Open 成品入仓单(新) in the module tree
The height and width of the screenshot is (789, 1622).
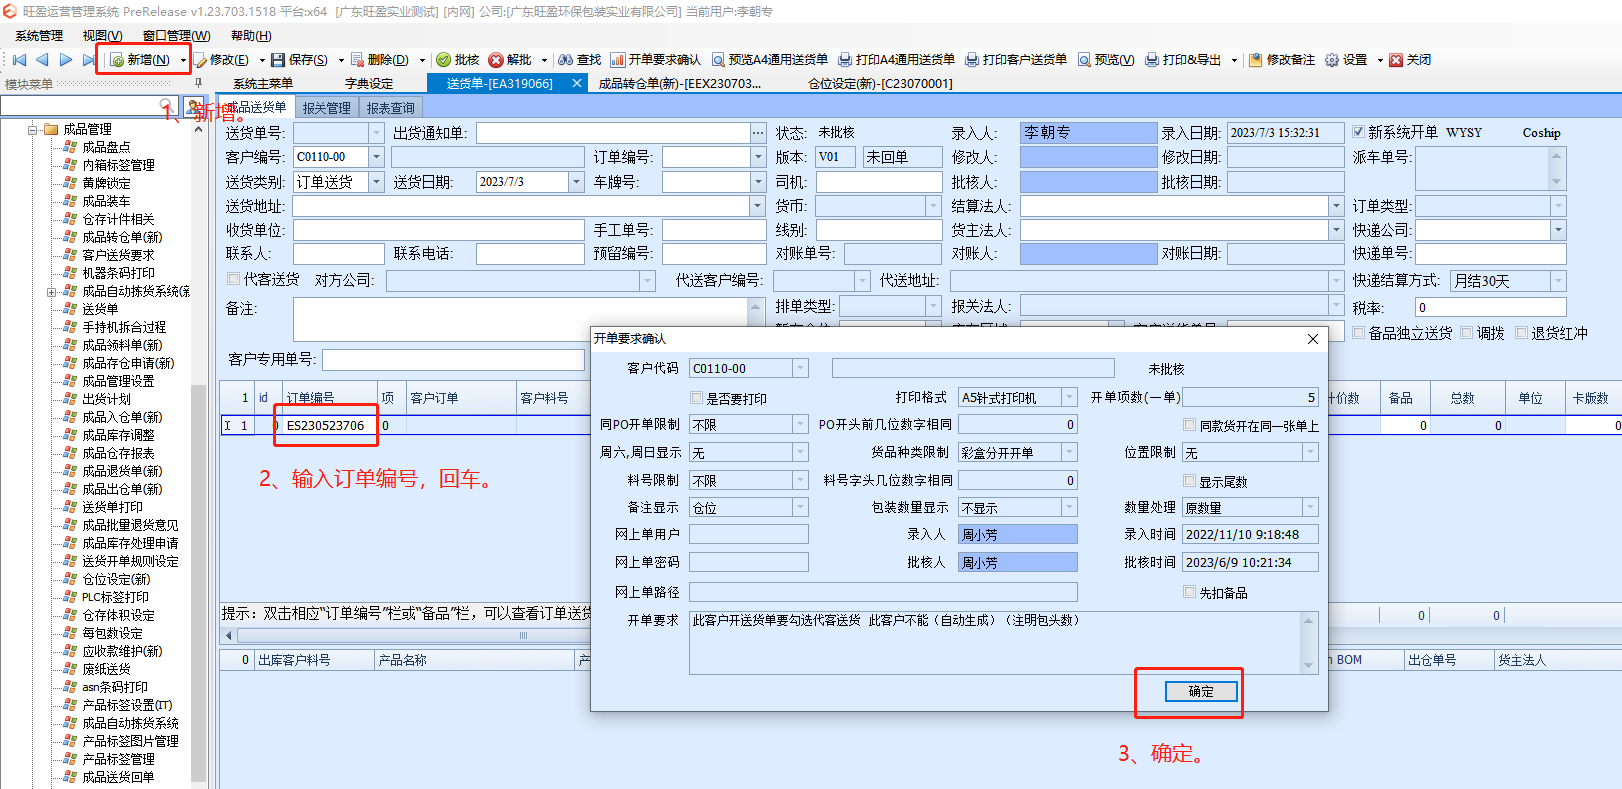(x=122, y=417)
